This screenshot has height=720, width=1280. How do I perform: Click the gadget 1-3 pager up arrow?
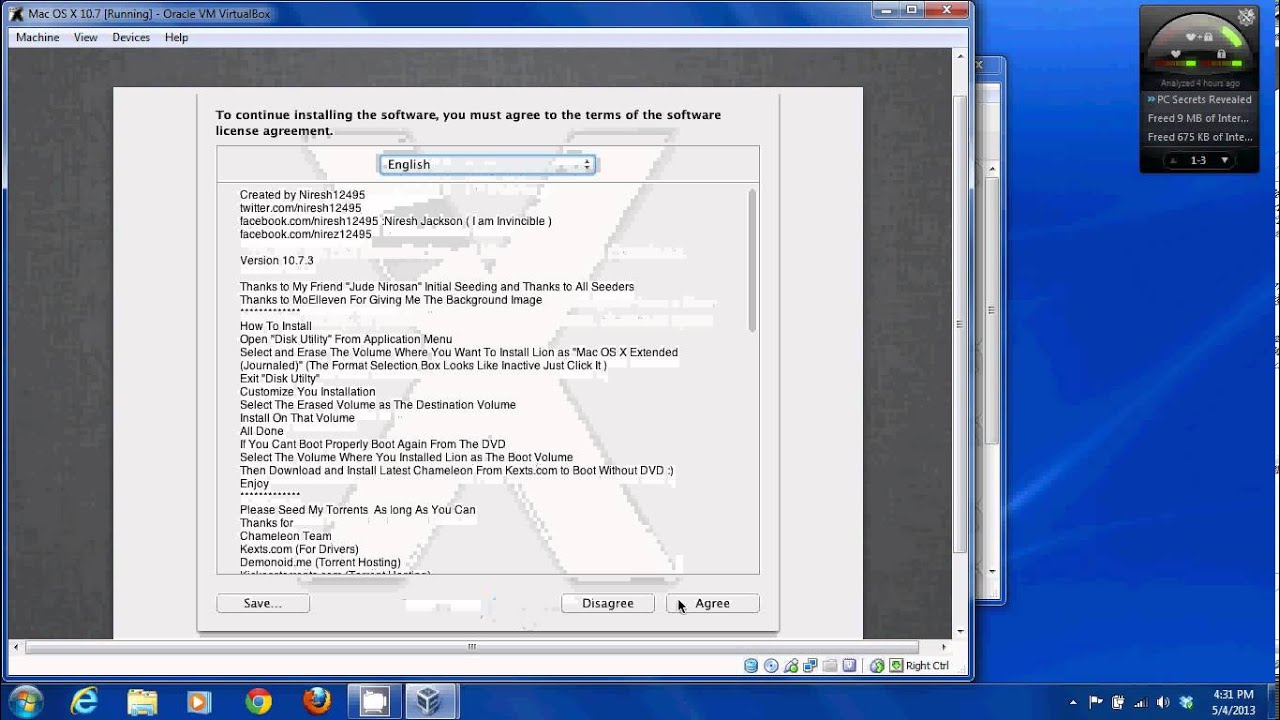(x=1173, y=160)
